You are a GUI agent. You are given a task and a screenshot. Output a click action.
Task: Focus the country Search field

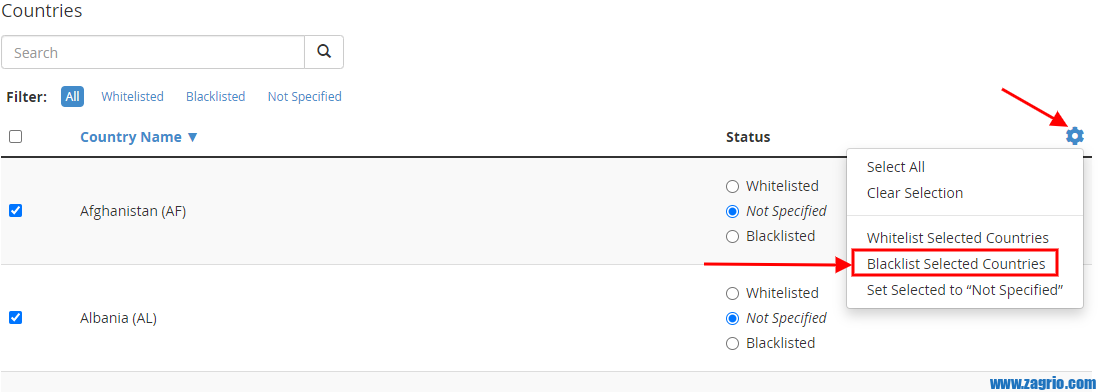(x=153, y=52)
